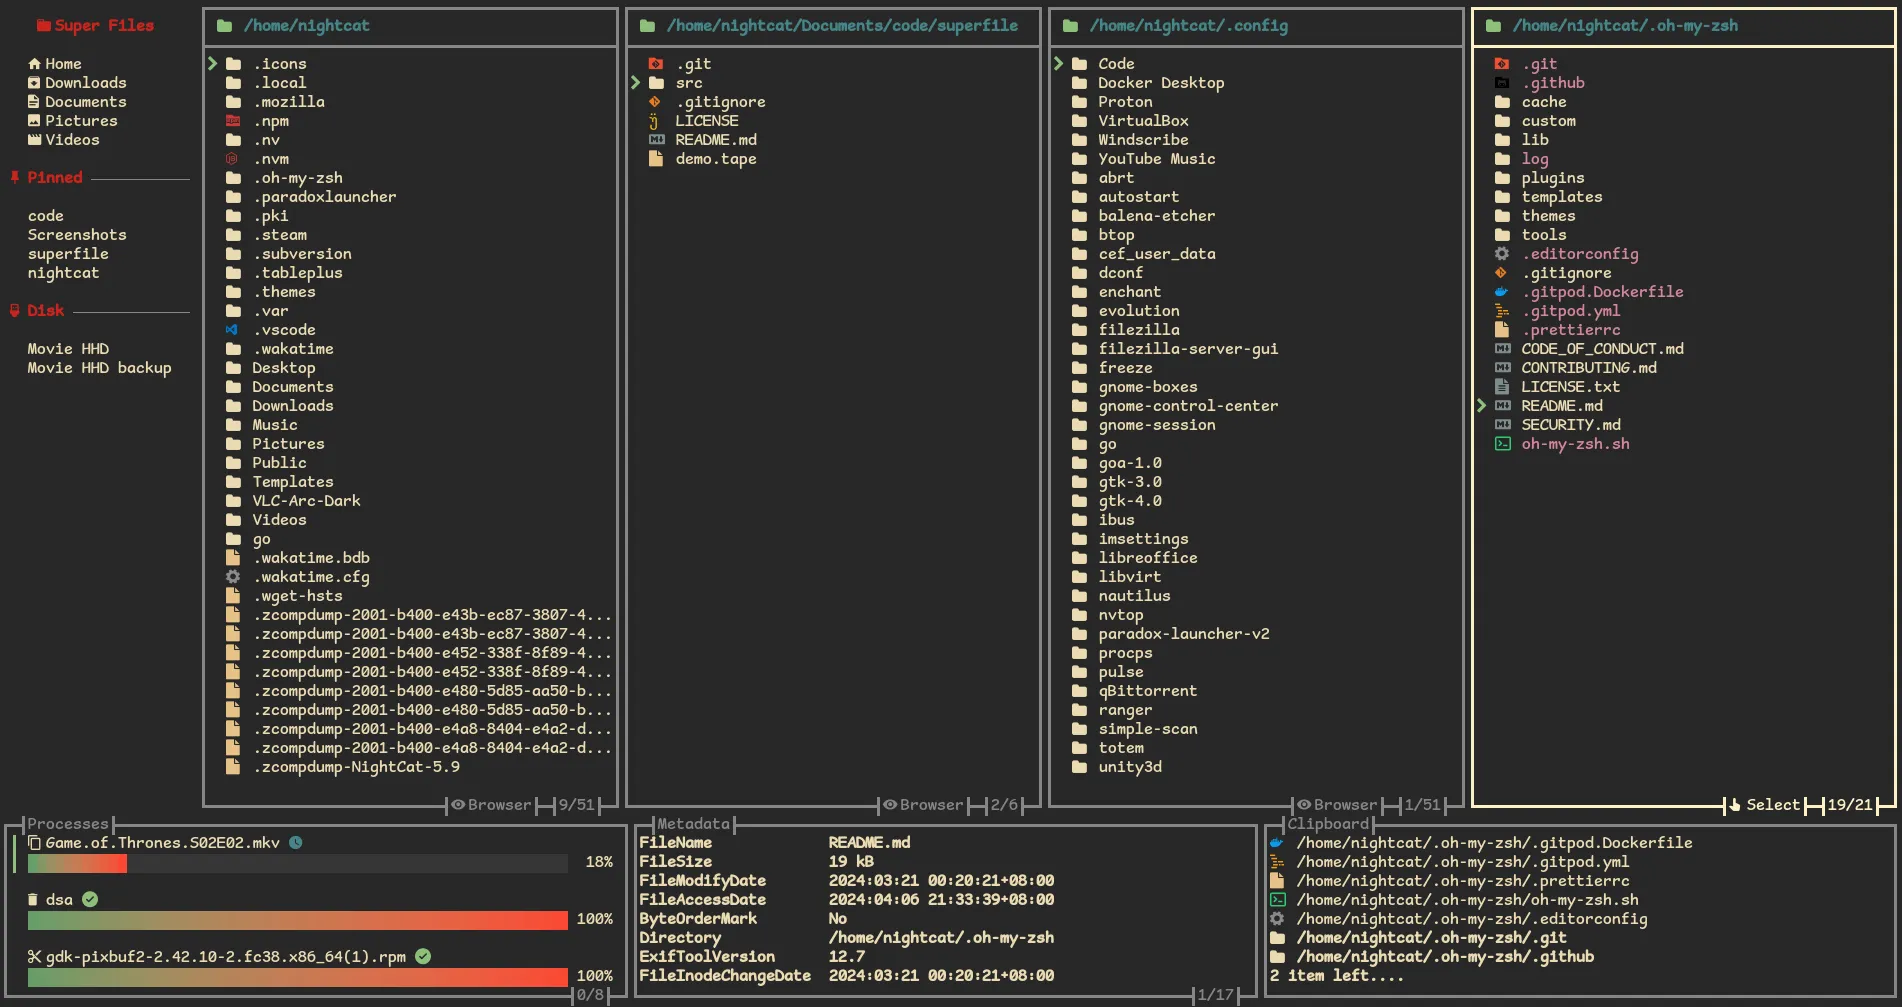Click the Home icon in the sidebar
The height and width of the screenshot is (1007, 1902).
point(35,63)
